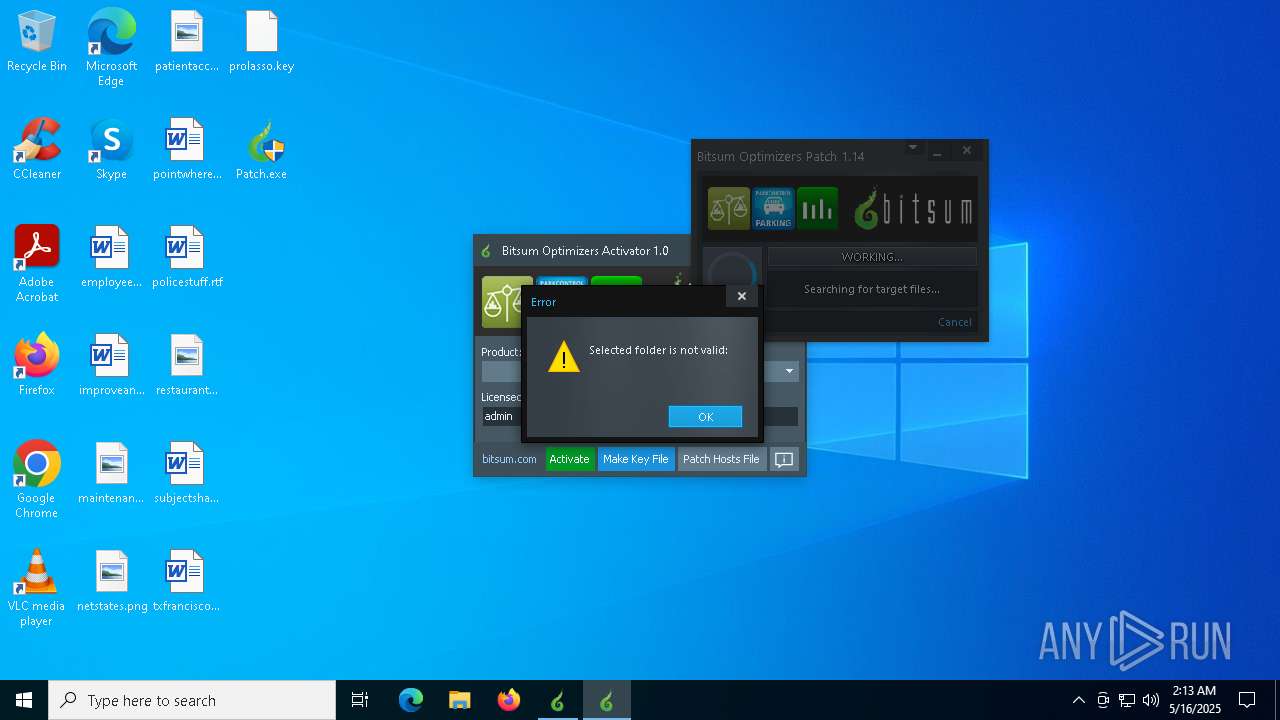Click the ParkControl parking icon in Patch window
The height and width of the screenshot is (720, 1280).
pos(773,208)
